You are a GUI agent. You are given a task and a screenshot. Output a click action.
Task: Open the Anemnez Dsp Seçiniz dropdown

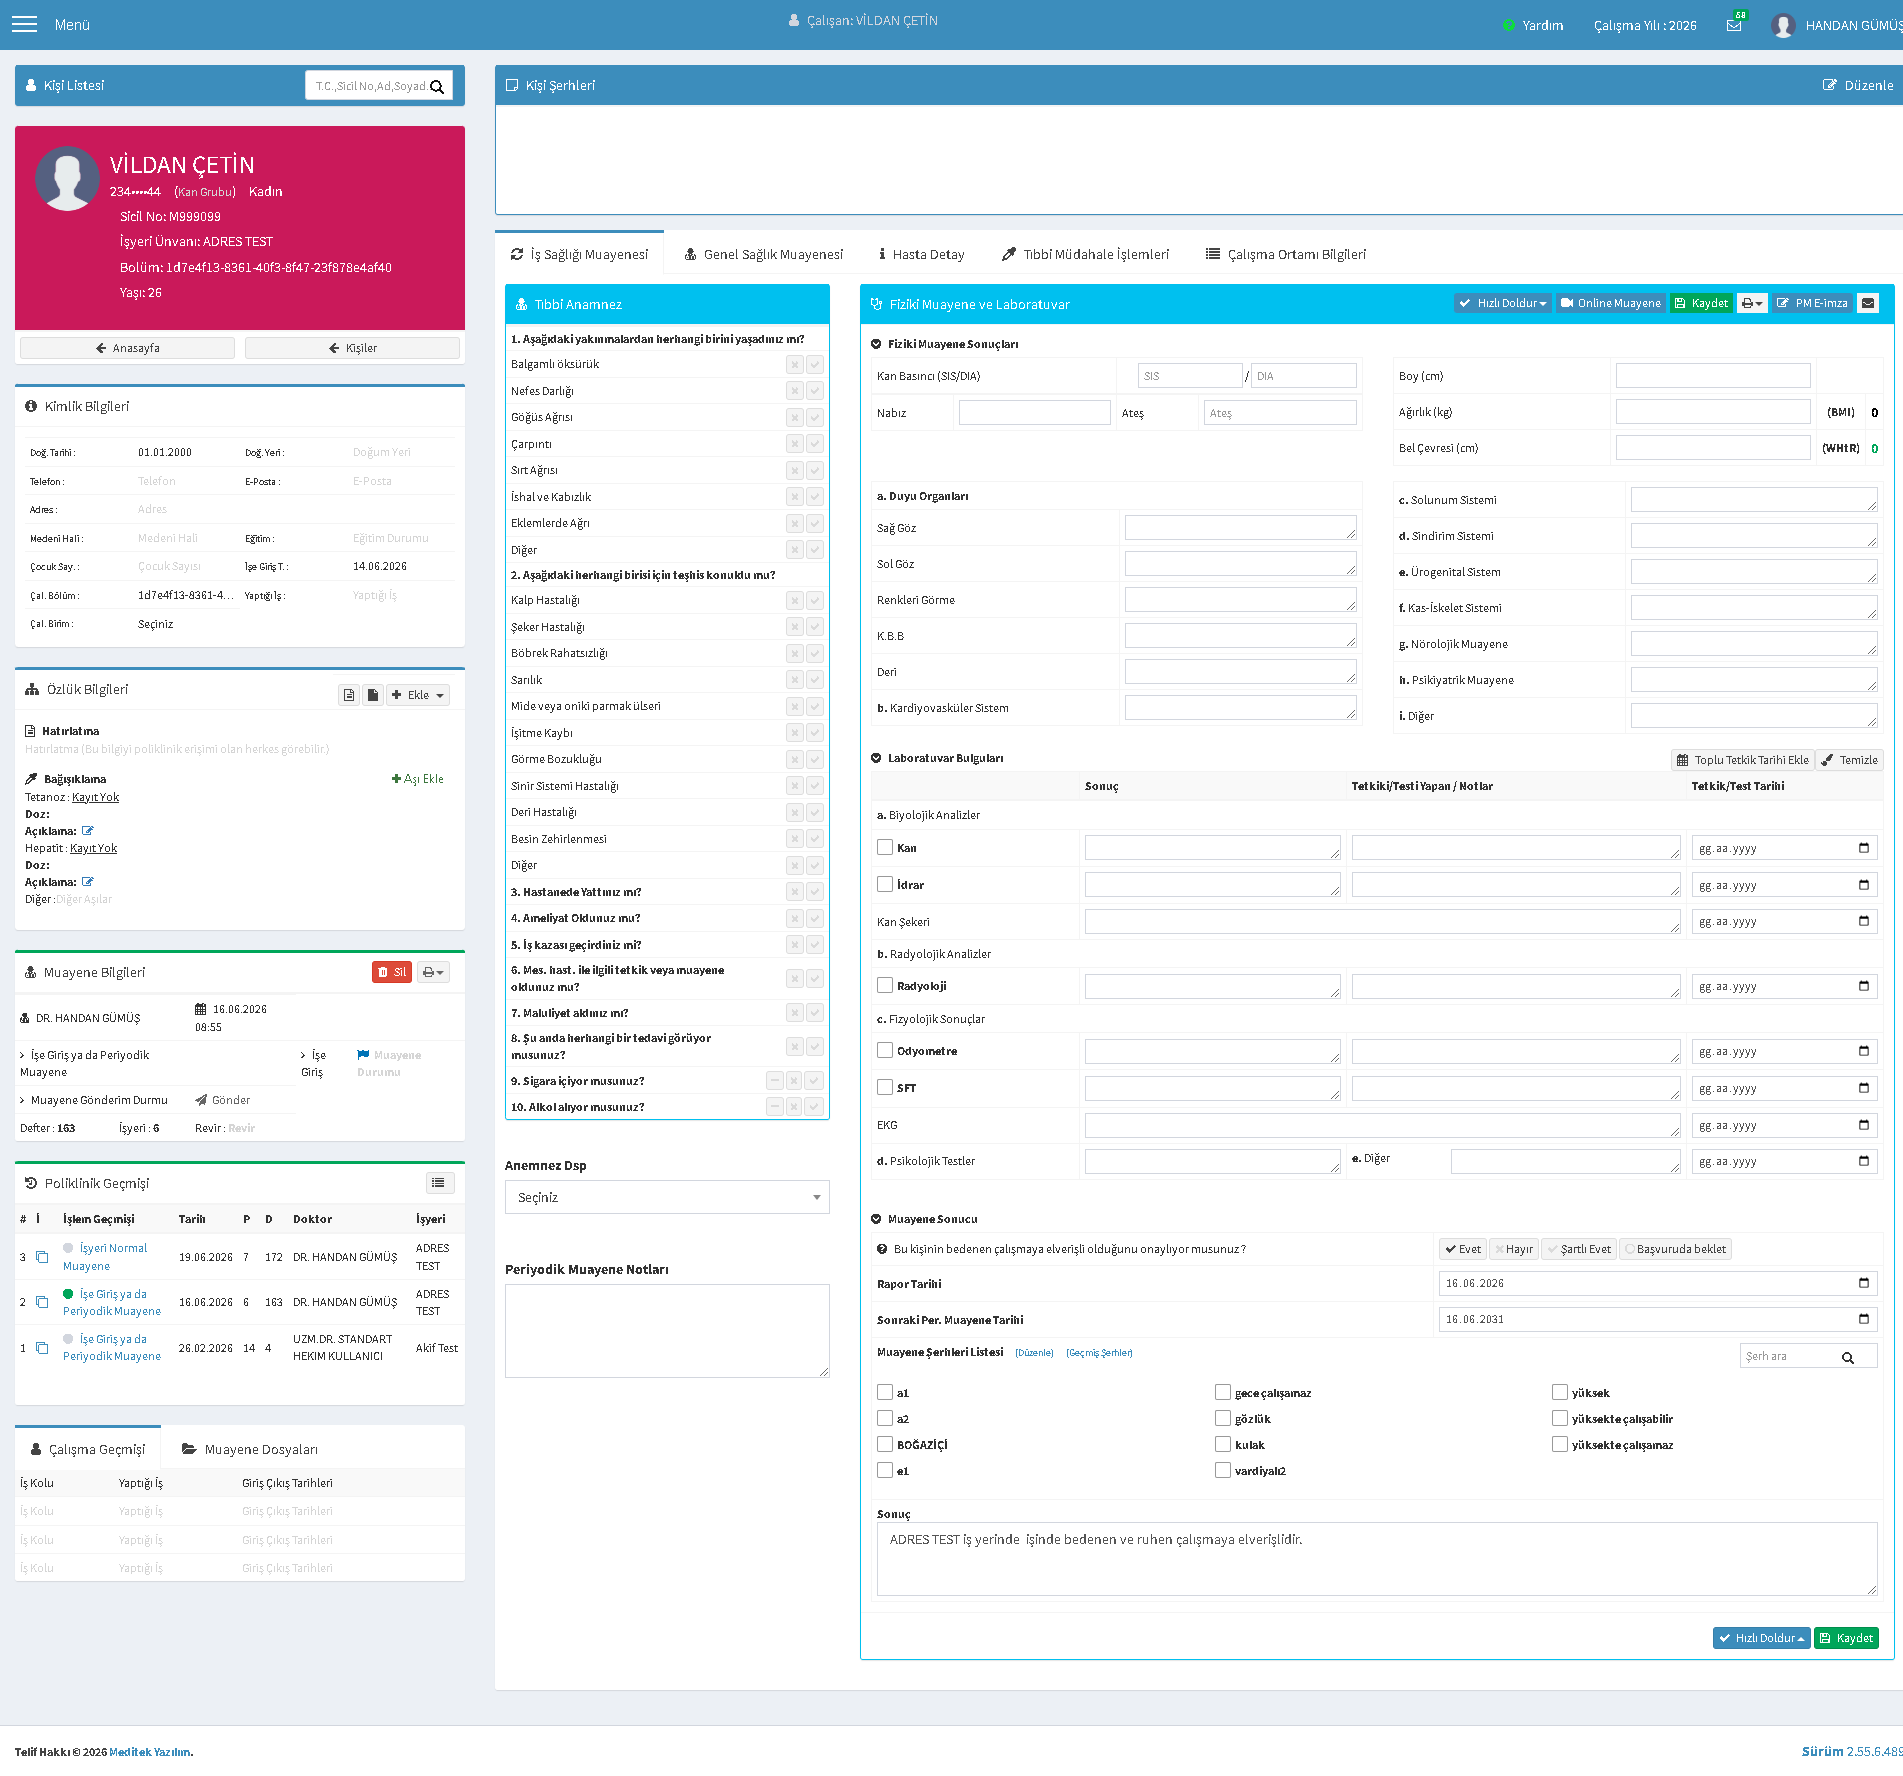[667, 1197]
